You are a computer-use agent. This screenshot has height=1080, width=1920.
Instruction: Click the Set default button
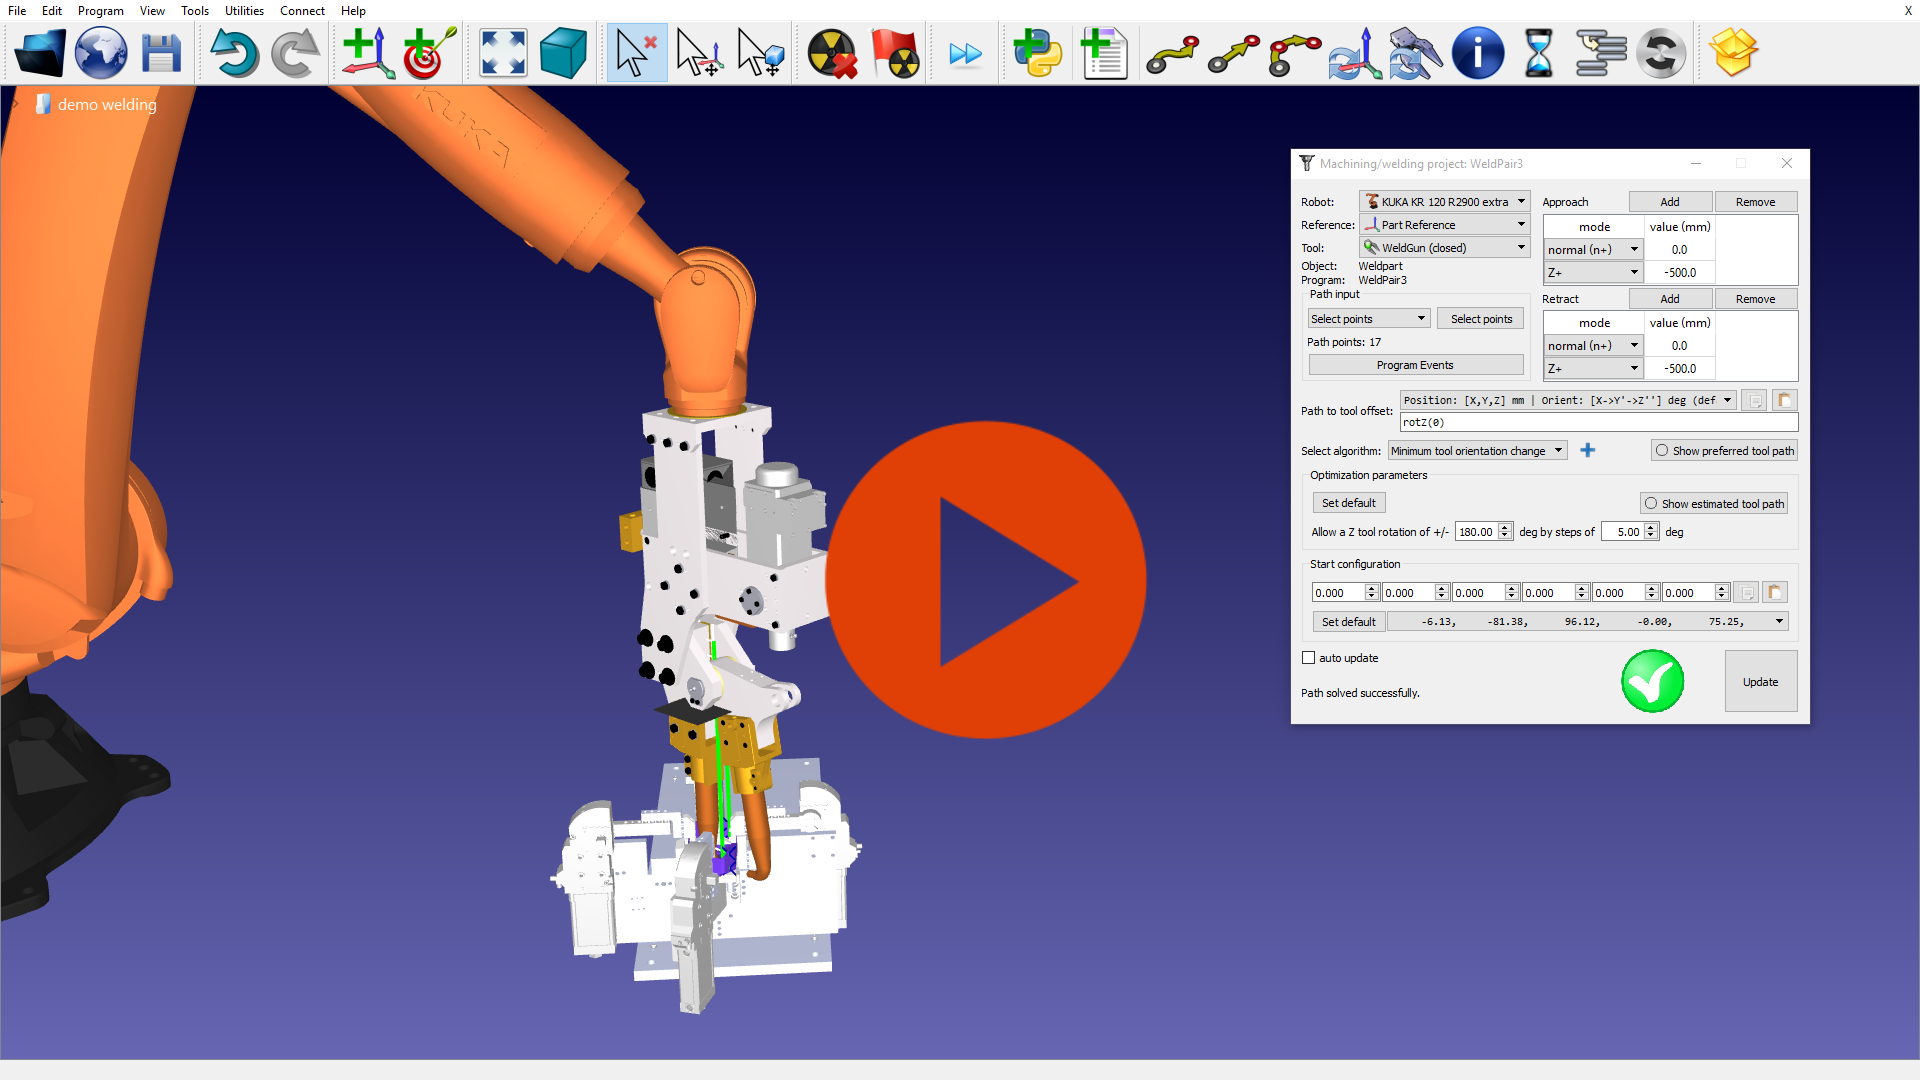(1348, 502)
